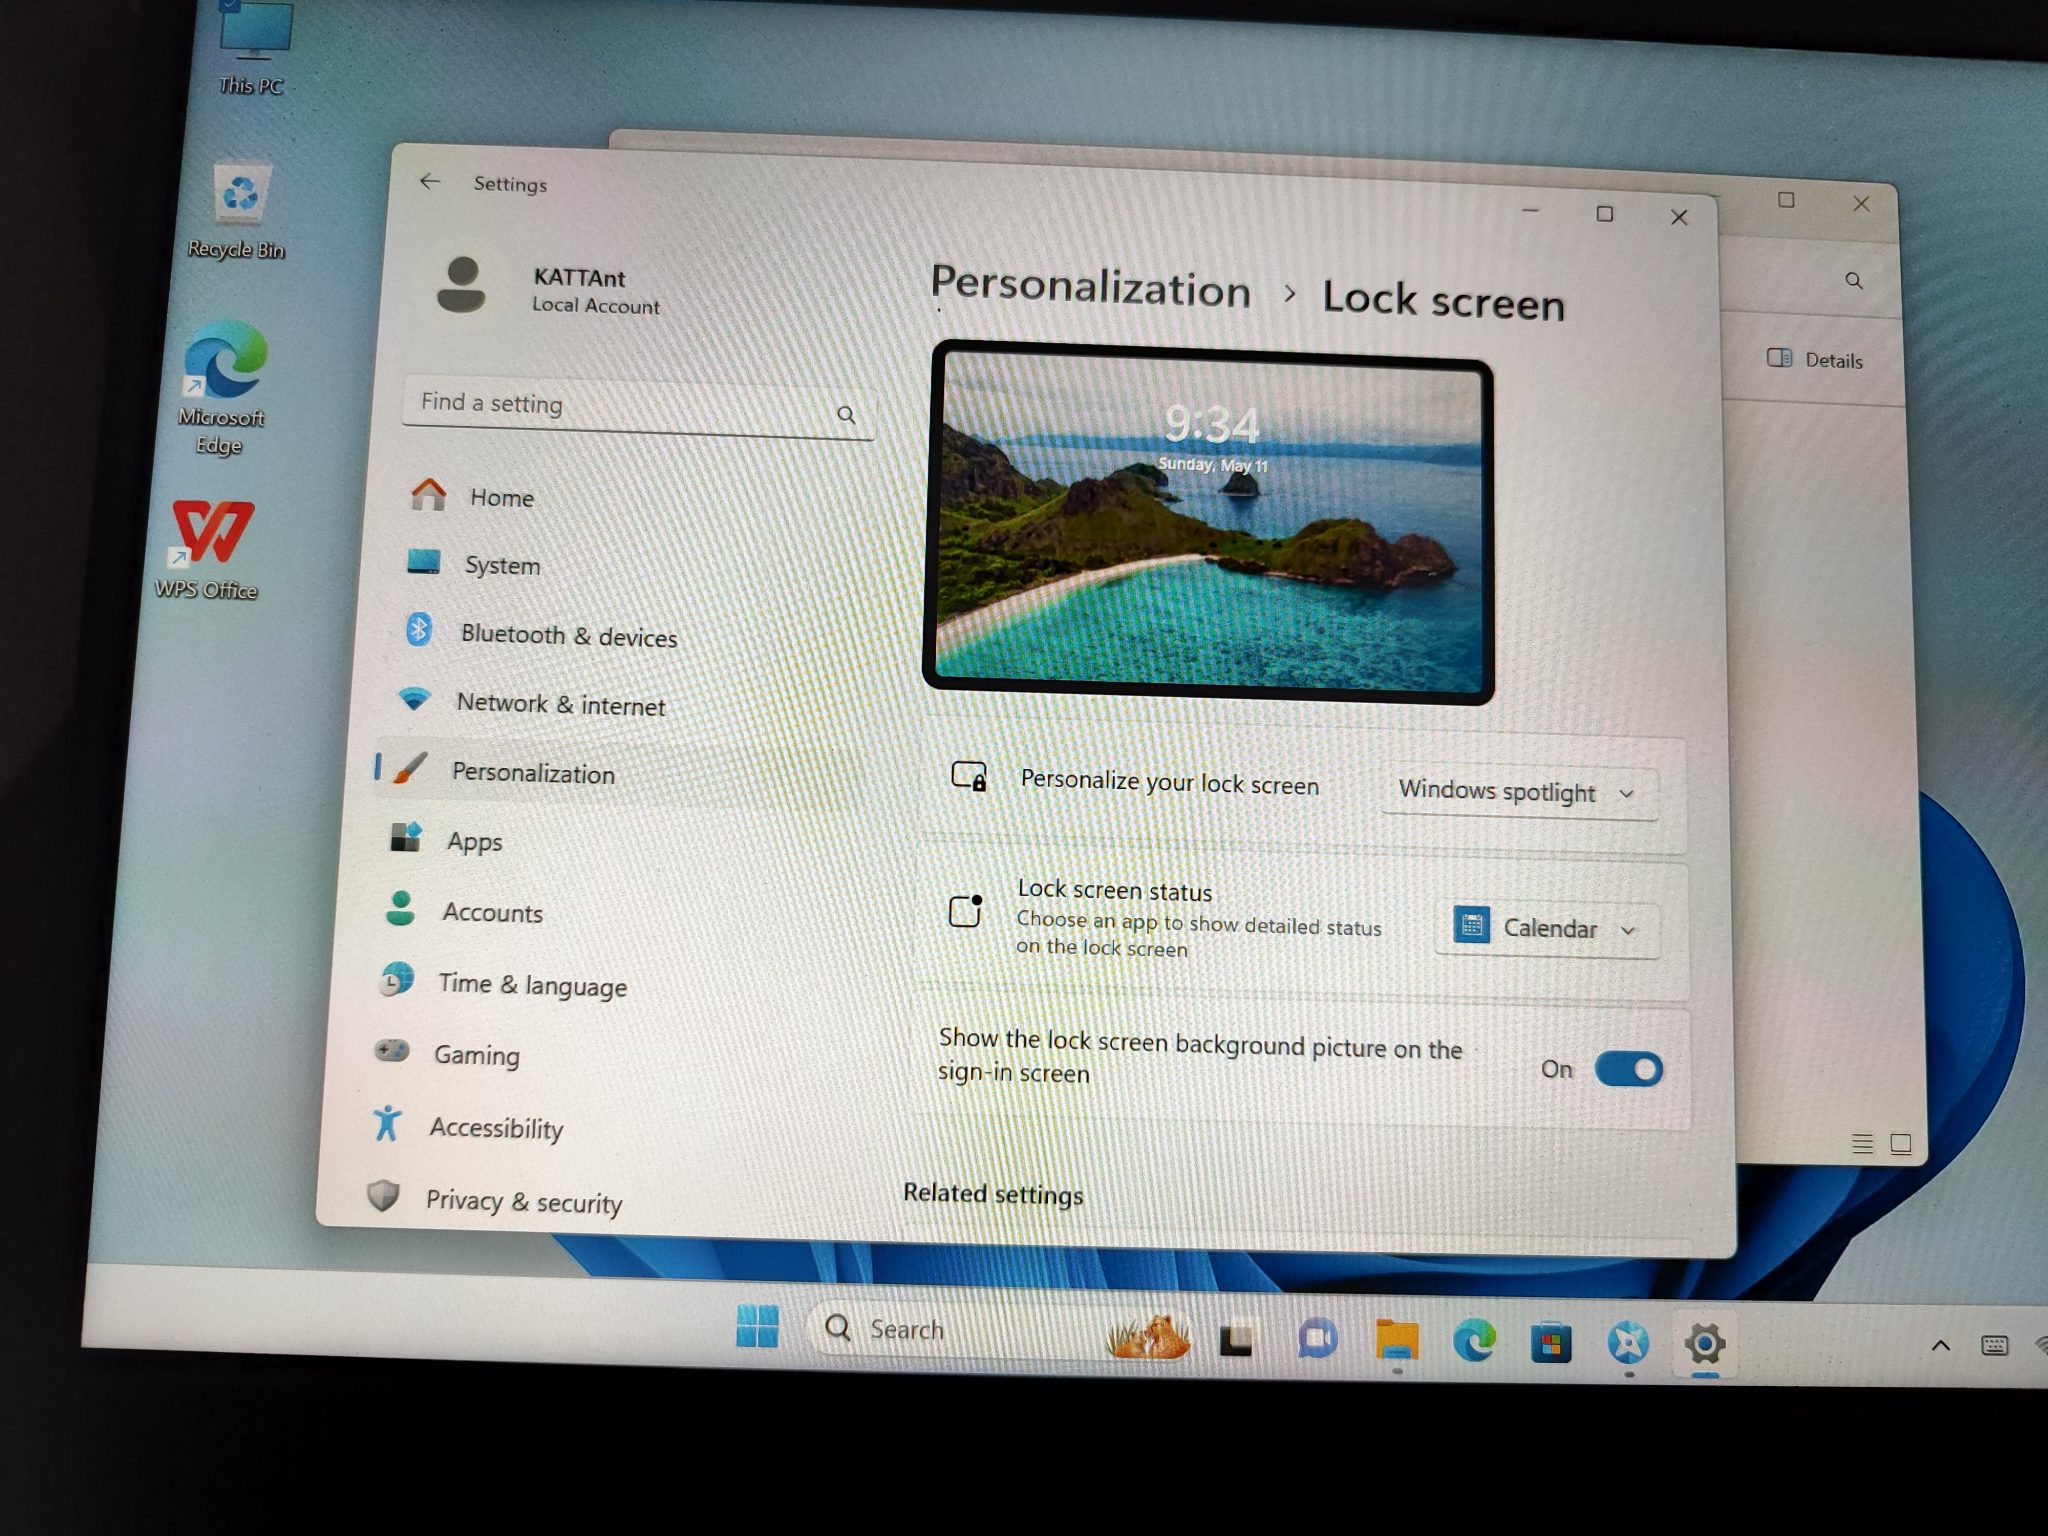Click the lock screen preview image
This screenshot has height=1536, width=2048.
1209,522
